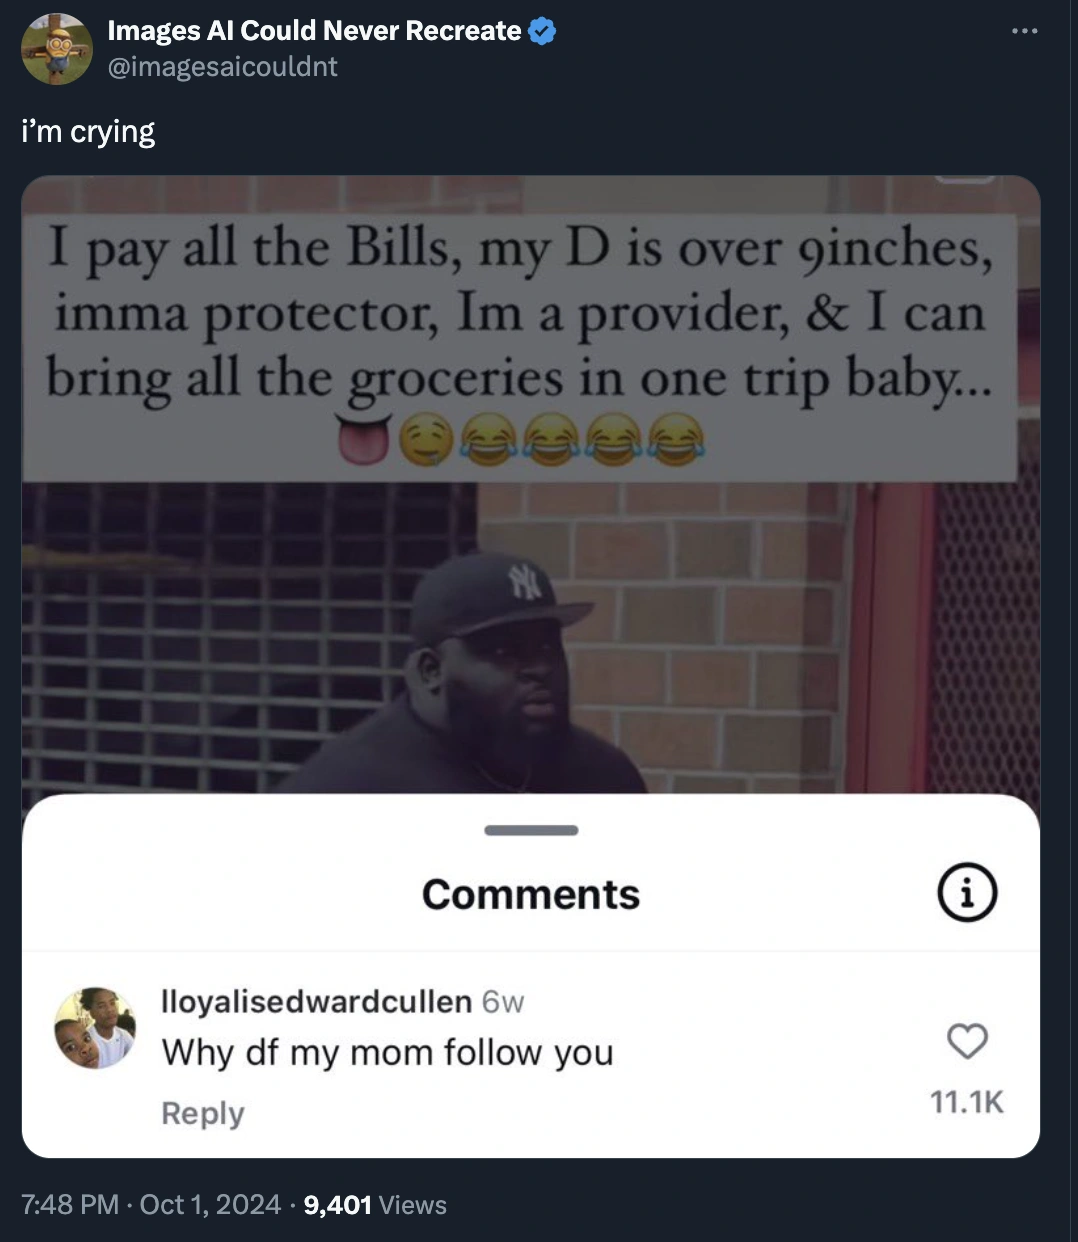Like the comment with the heart icon

coord(967,1041)
